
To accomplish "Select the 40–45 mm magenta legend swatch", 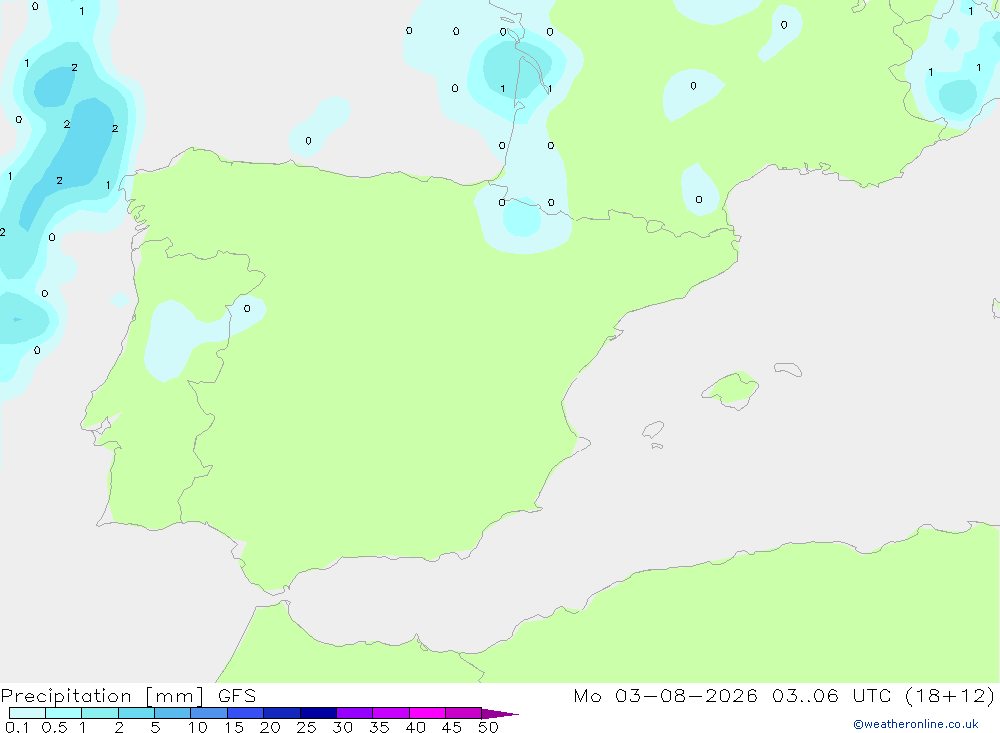I will [x=427, y=713].
